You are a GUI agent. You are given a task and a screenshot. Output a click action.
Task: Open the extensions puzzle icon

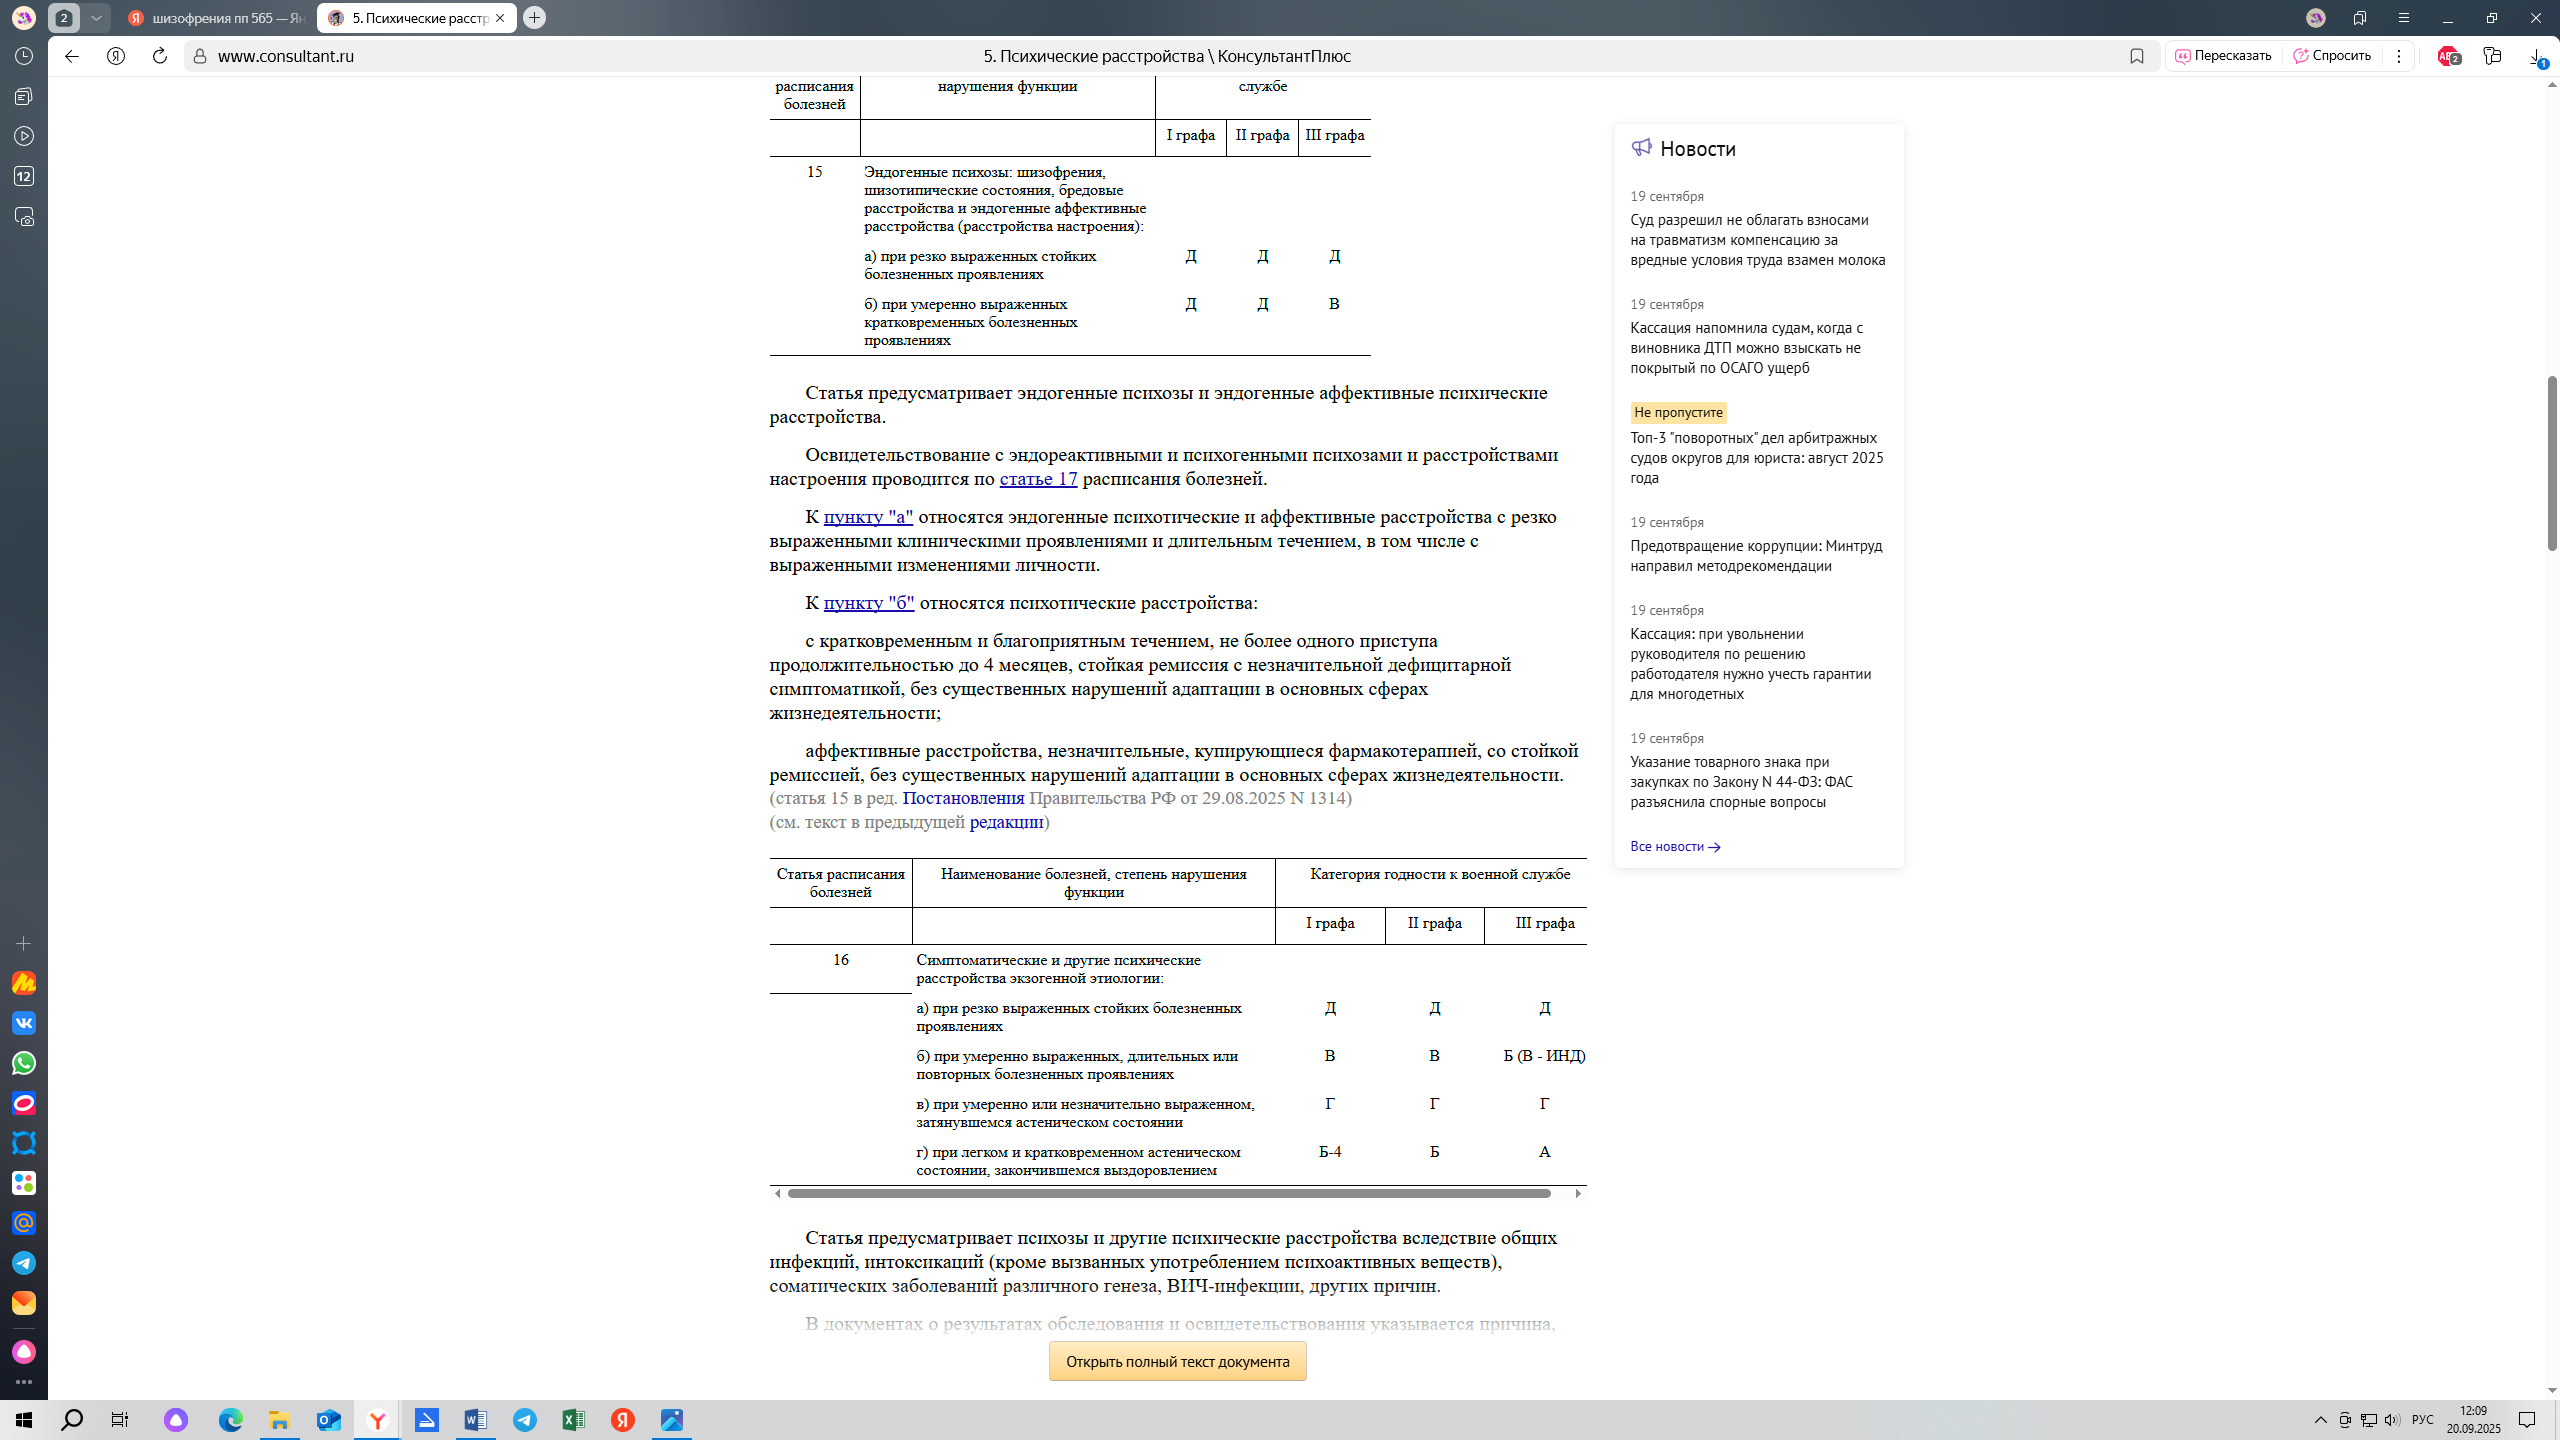[2492, 56]
